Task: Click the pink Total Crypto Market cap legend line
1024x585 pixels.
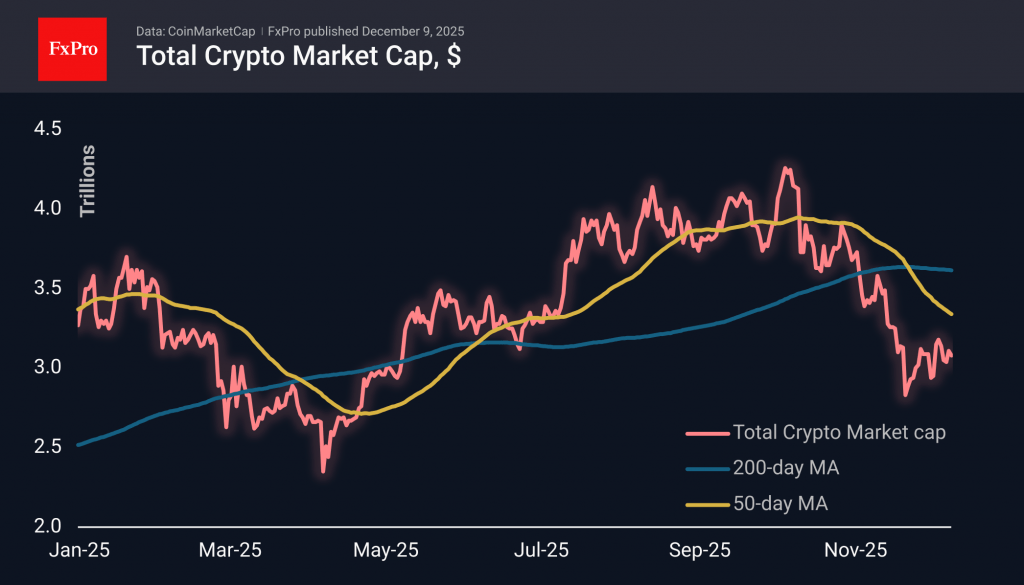Action: point(706,433)
